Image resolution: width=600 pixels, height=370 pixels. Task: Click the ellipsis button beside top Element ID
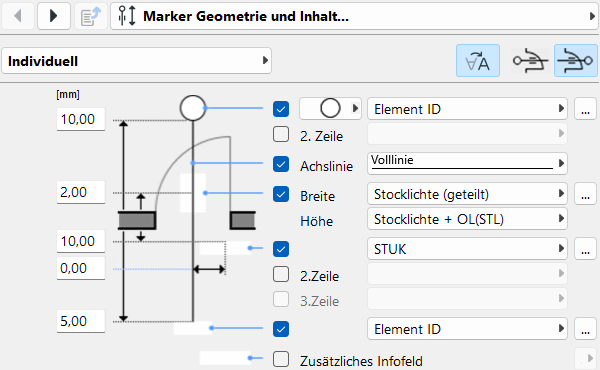585,109
